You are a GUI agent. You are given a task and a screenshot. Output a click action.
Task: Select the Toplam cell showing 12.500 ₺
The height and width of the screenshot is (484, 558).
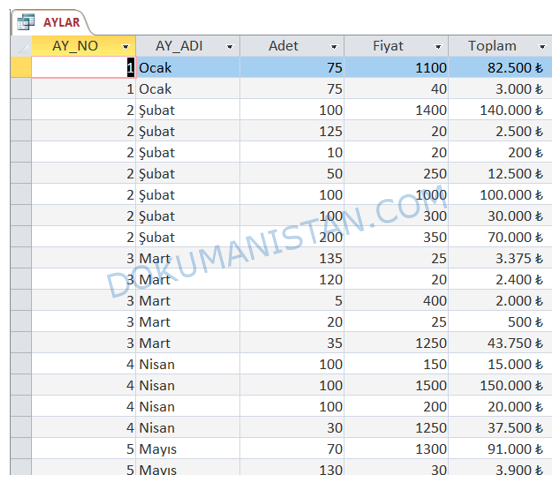(501, 173)
